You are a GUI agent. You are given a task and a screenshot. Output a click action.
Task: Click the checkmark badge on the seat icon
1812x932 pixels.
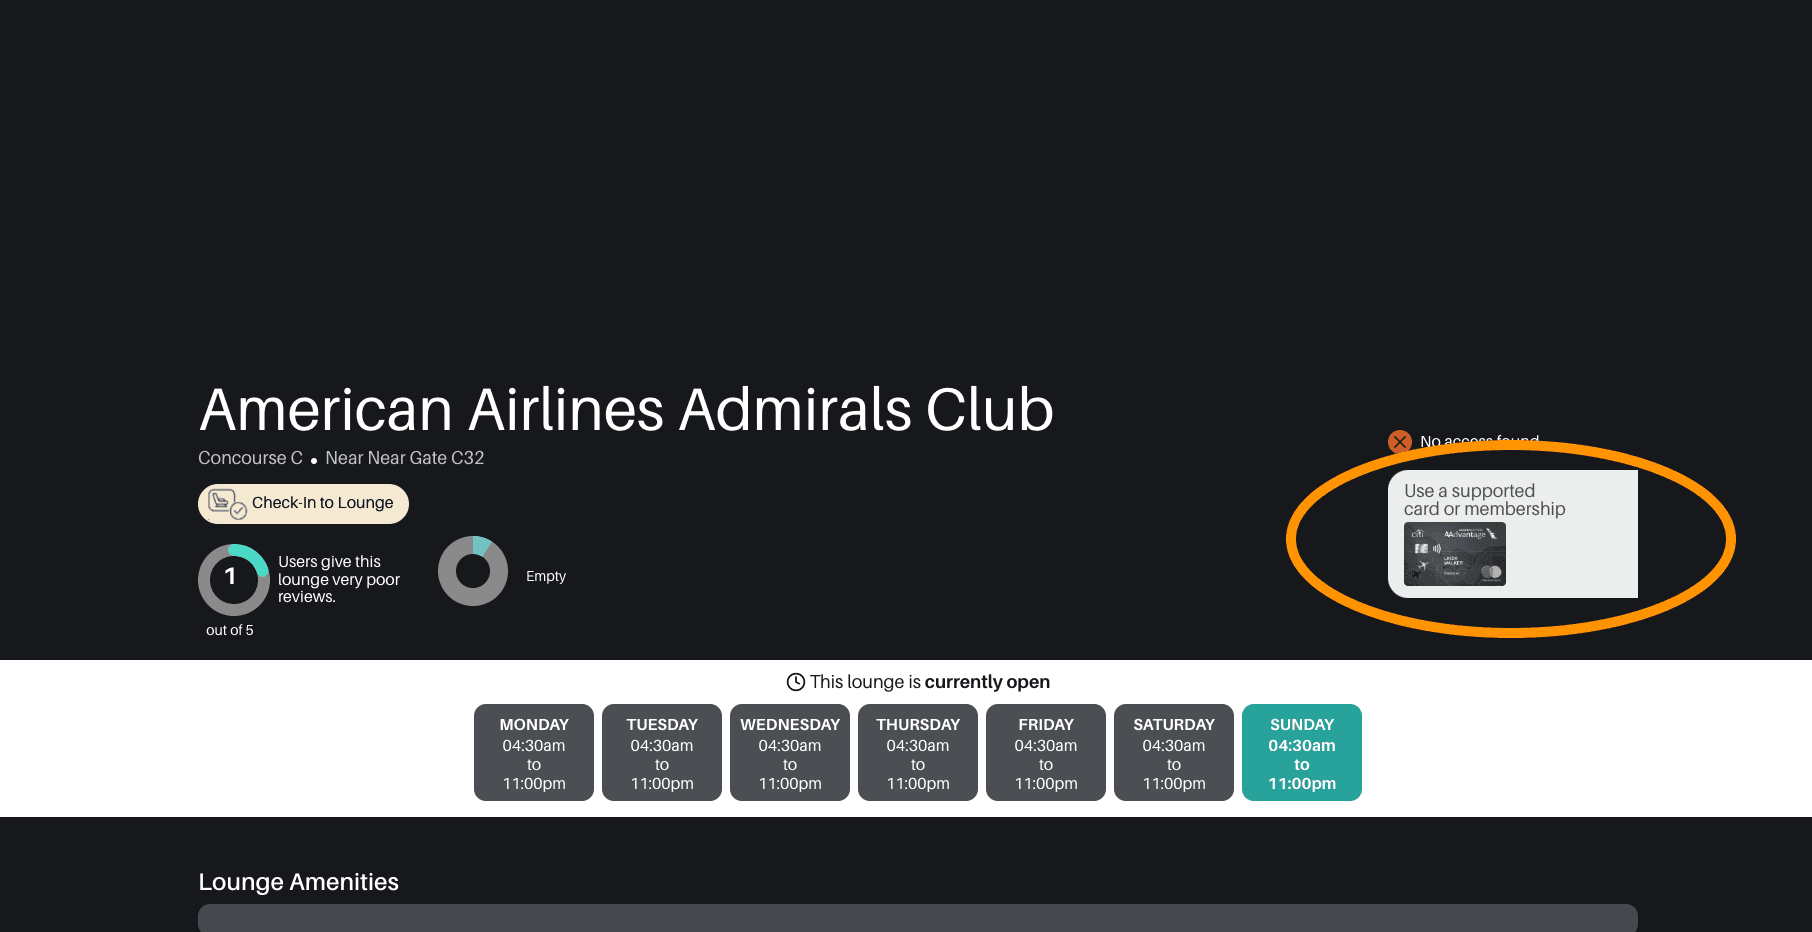(236, 511)
